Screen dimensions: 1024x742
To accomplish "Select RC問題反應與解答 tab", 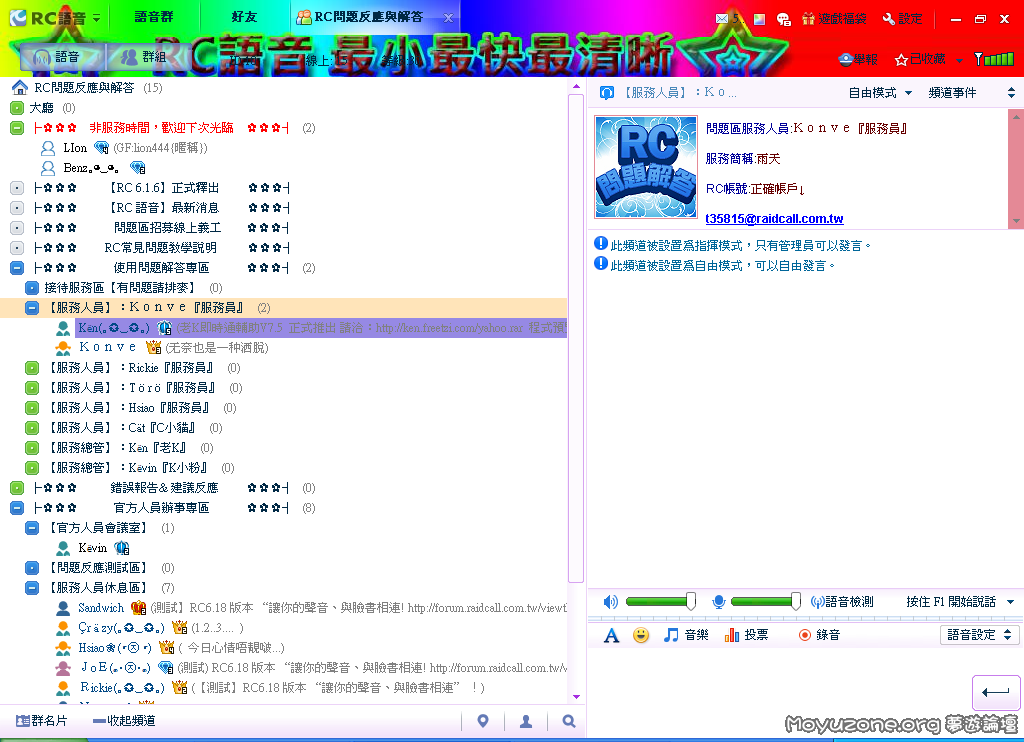I will coord(368,18).
